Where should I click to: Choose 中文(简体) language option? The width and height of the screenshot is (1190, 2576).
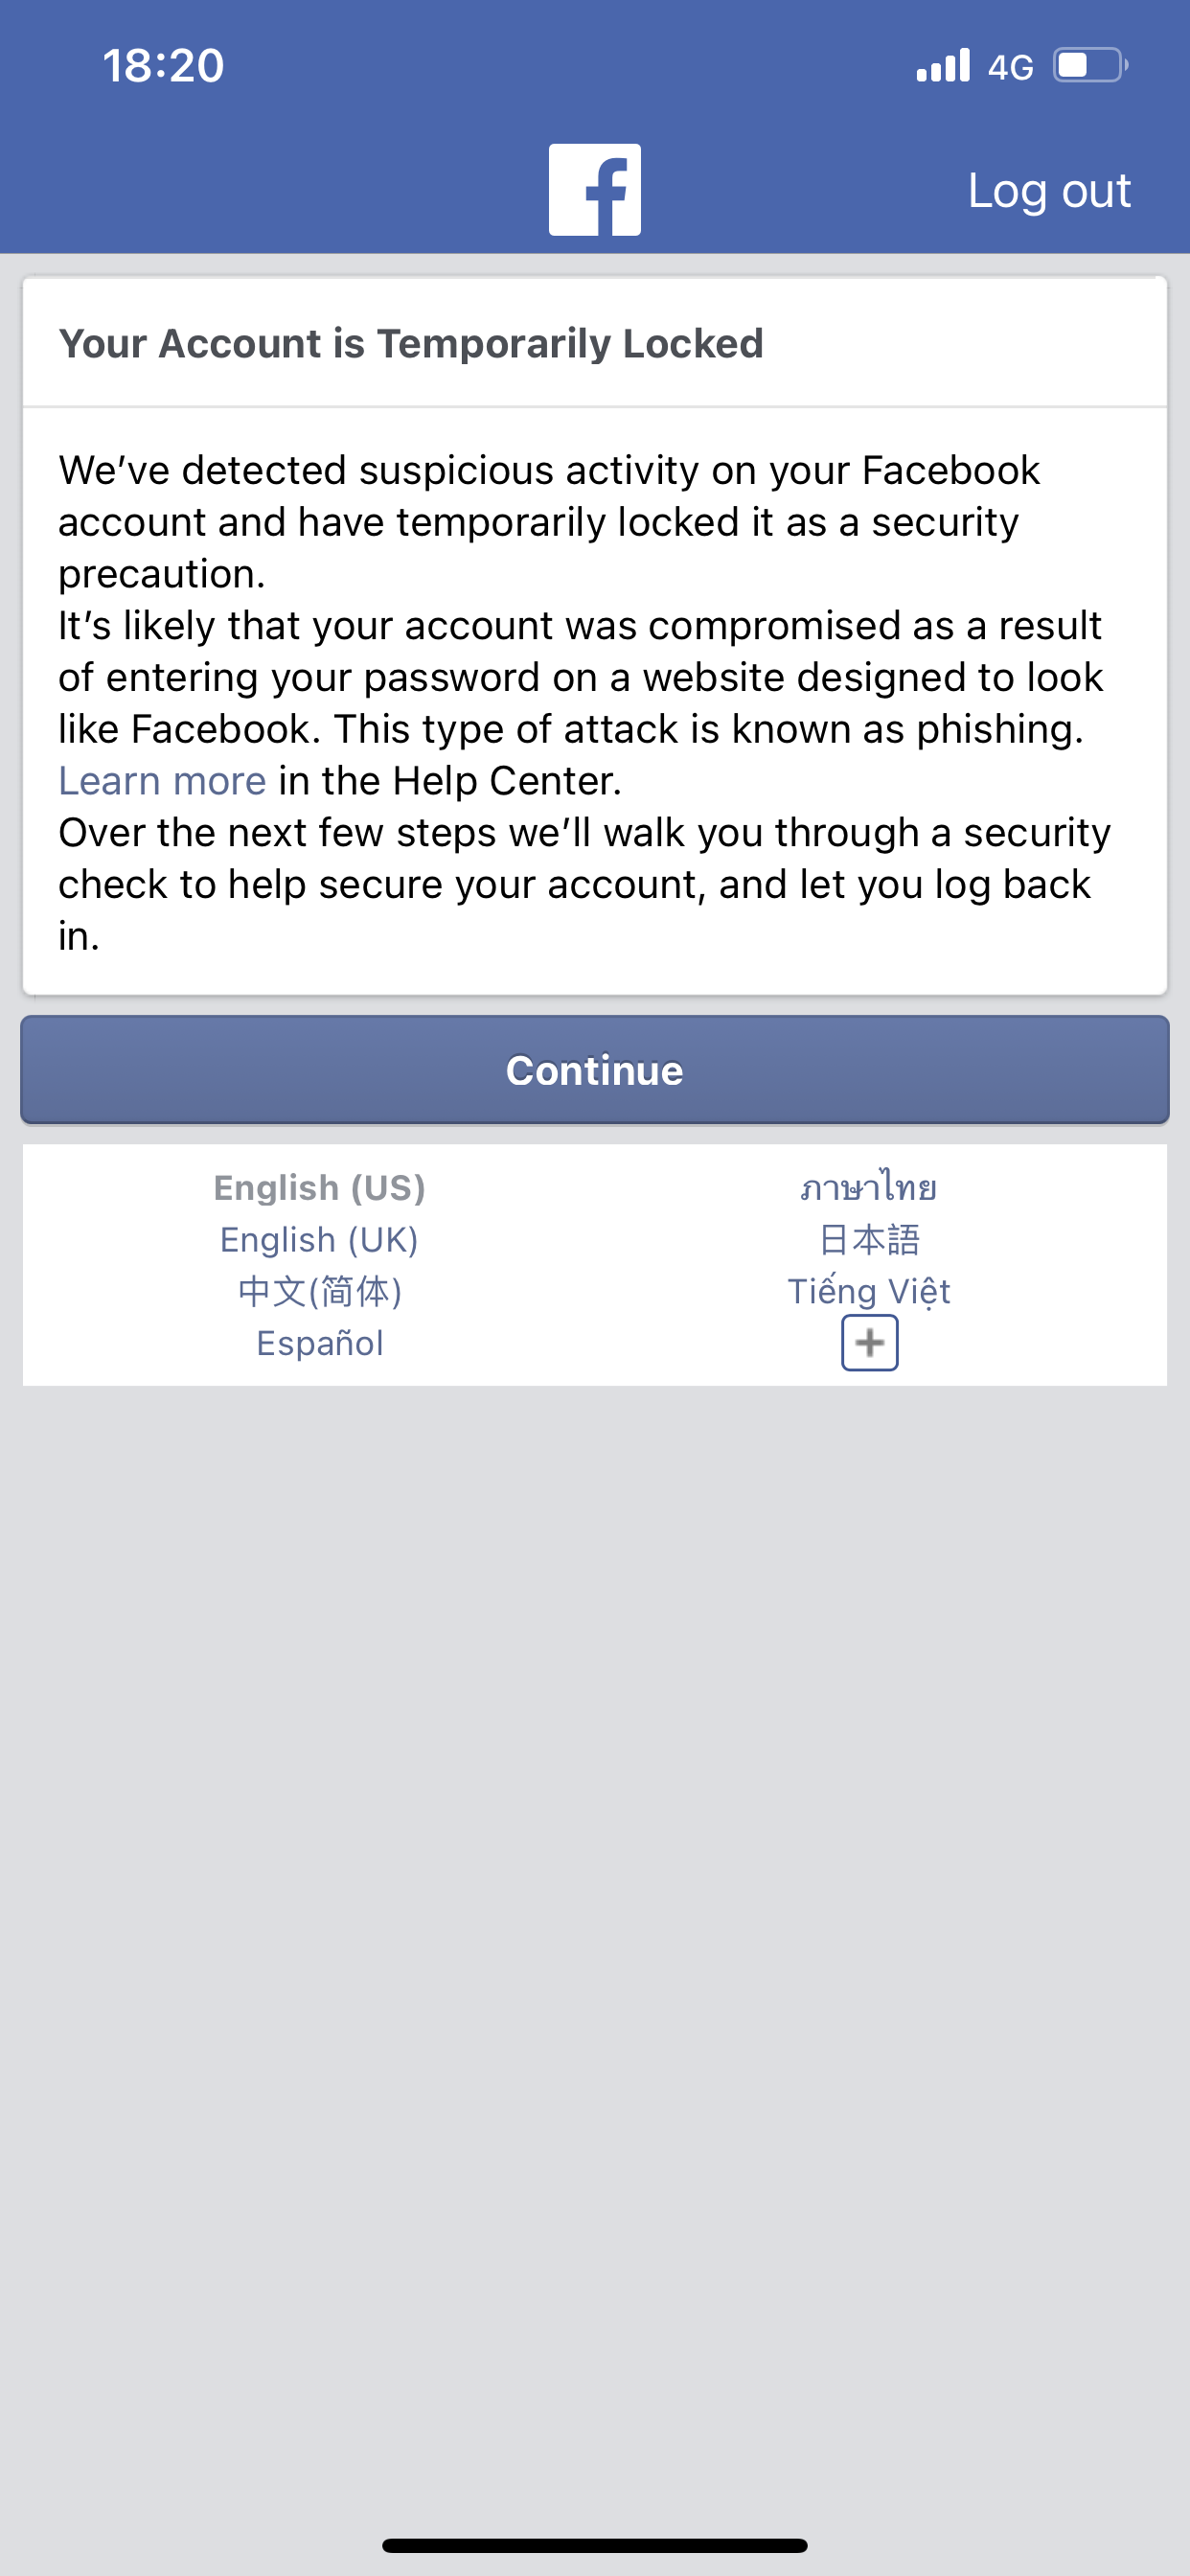click(320, 1292)
